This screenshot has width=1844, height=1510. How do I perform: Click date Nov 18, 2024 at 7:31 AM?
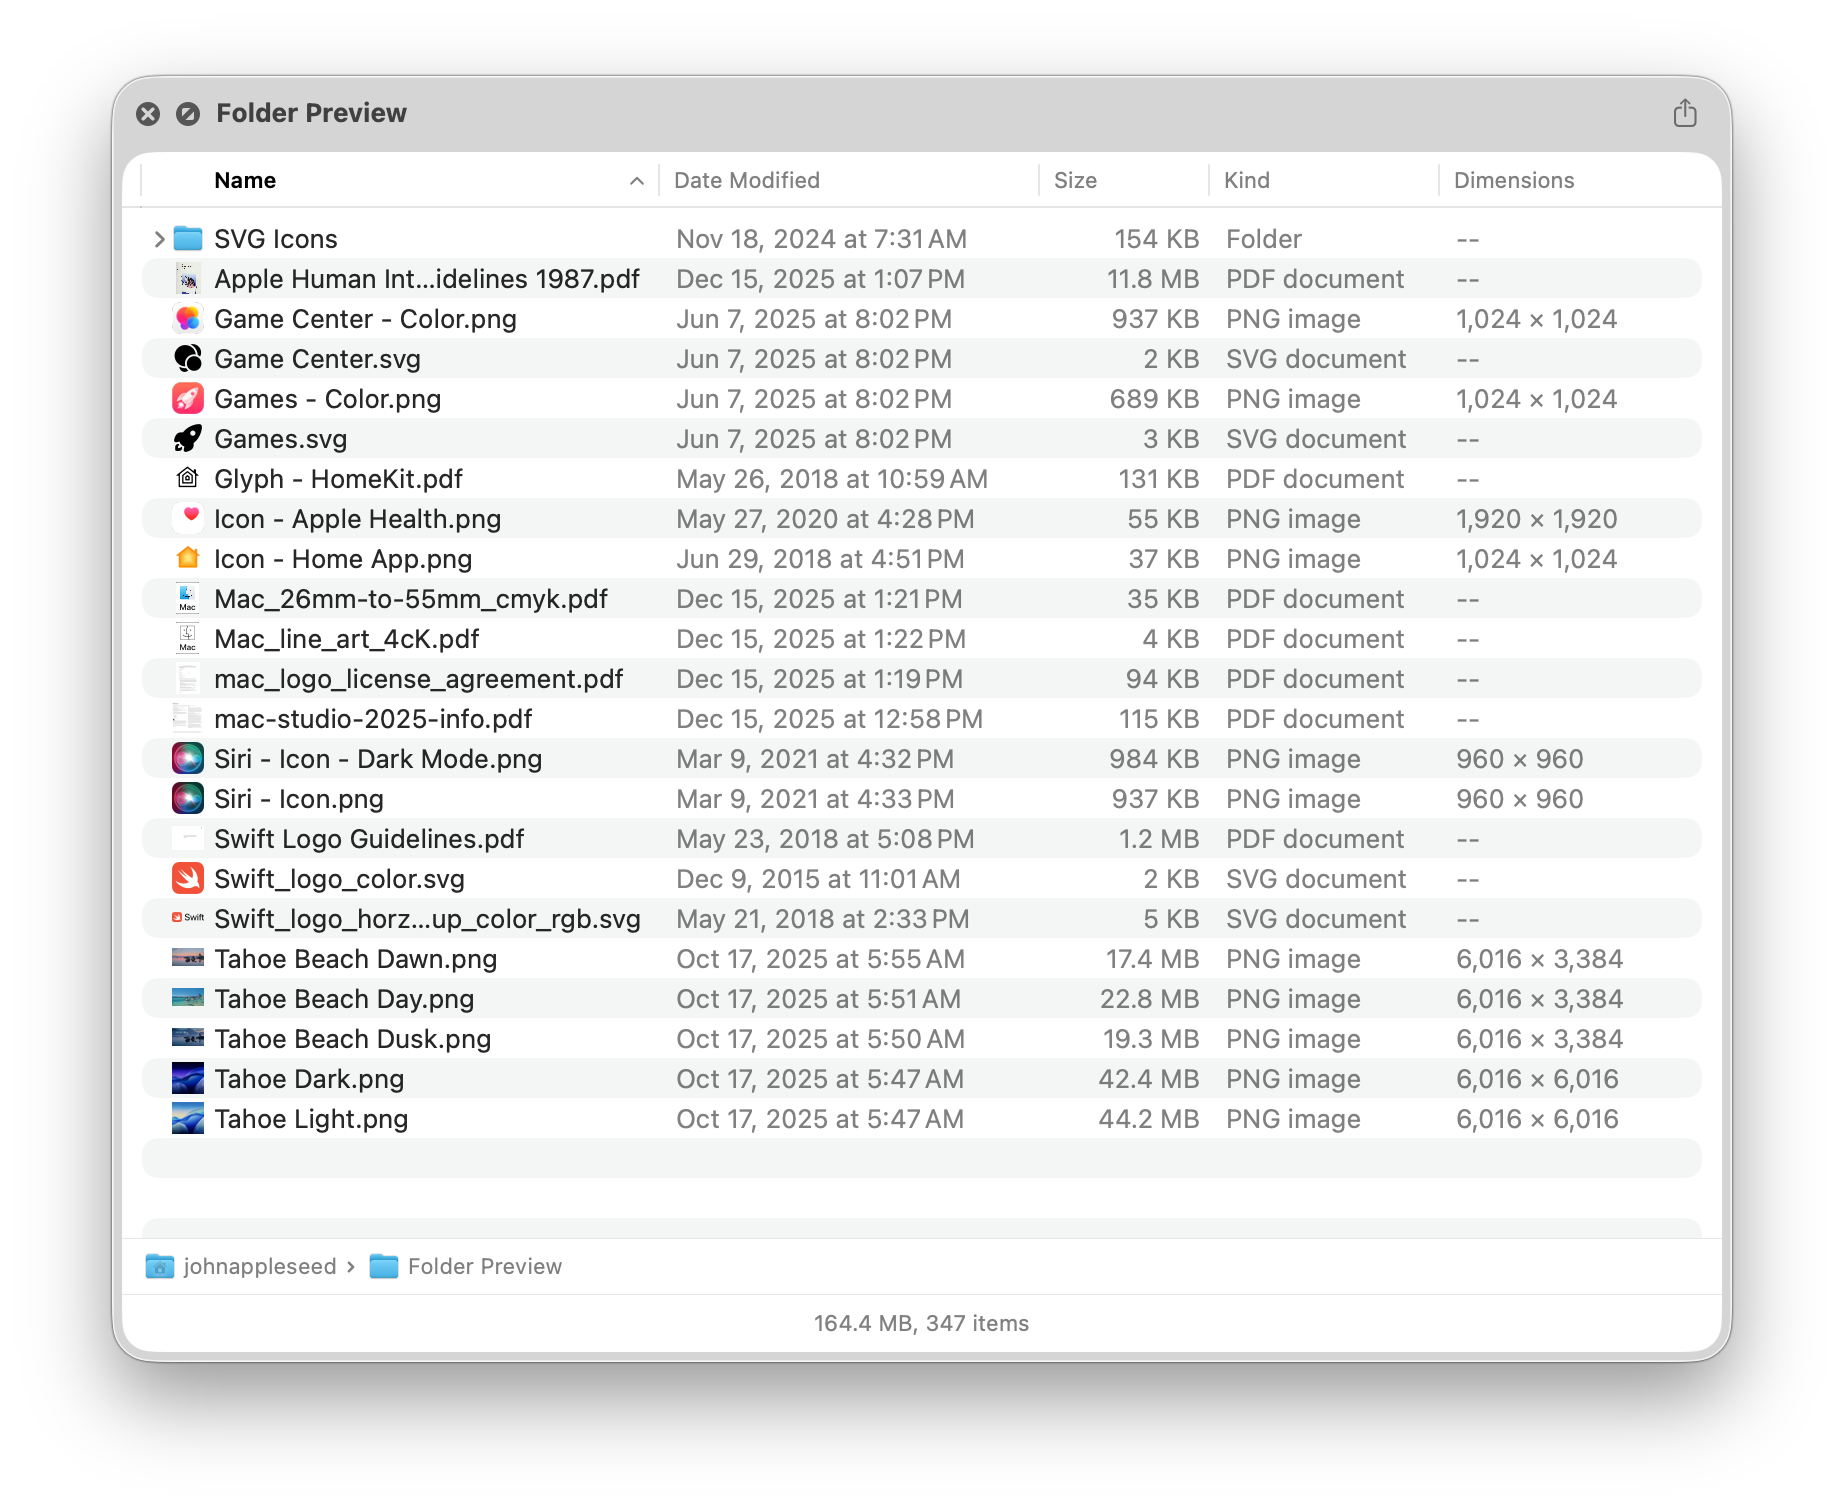pyautogui.click(x=821, y=239)
